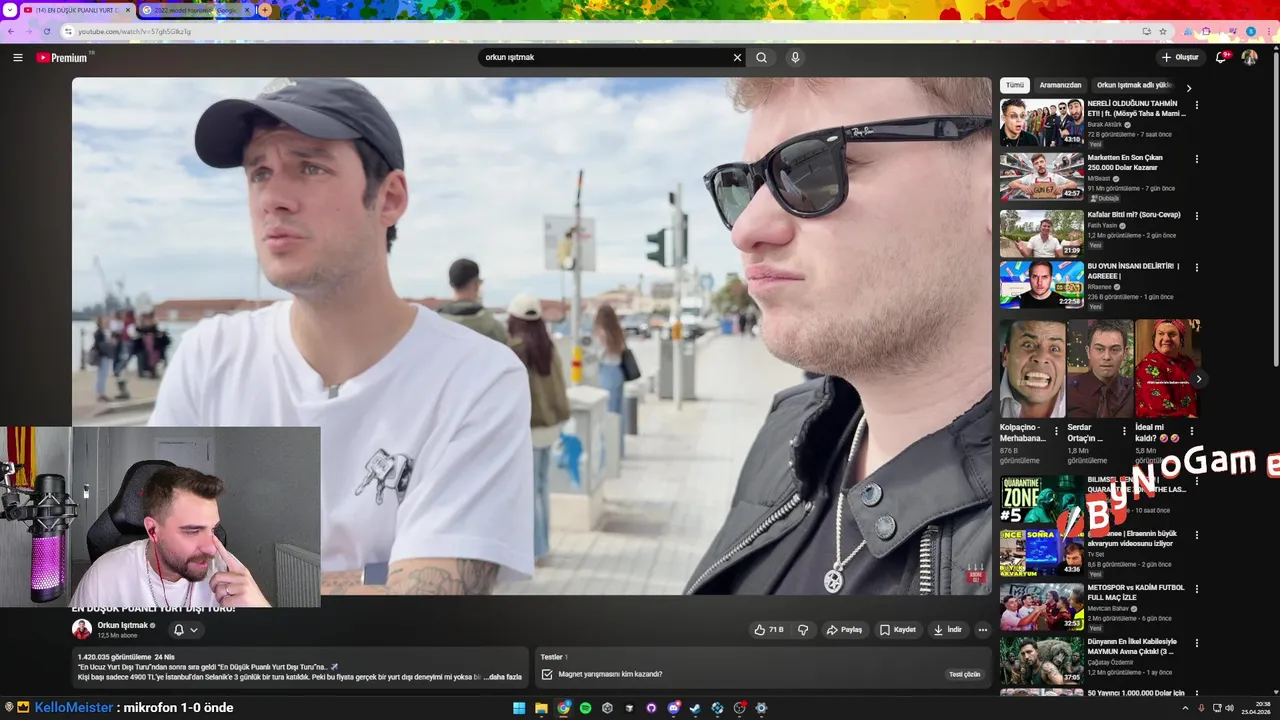Click the Oluştur create button
Screen dimensions: 1280x720
pos(1180,57)
